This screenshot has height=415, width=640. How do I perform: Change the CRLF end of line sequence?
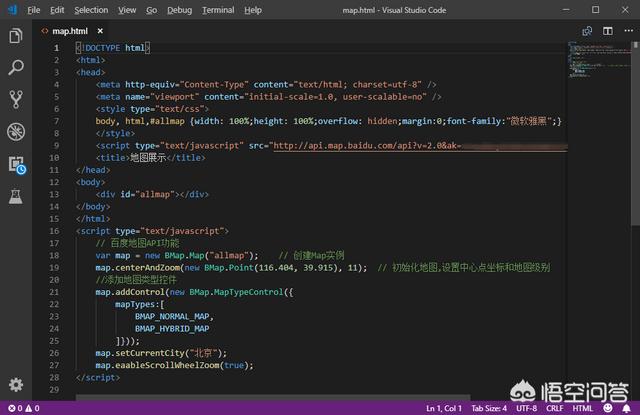pos(556,408)
